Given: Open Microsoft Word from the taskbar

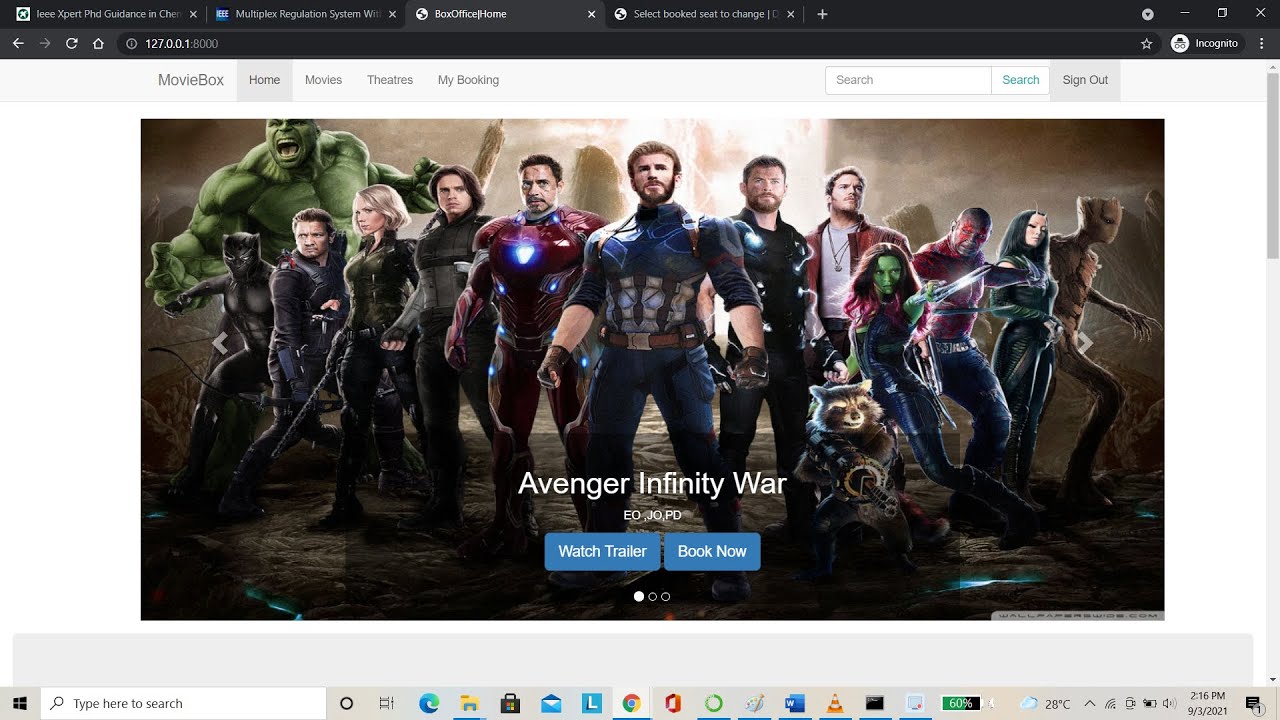Looking at the screenshot, I should click(x=795, y=703).
